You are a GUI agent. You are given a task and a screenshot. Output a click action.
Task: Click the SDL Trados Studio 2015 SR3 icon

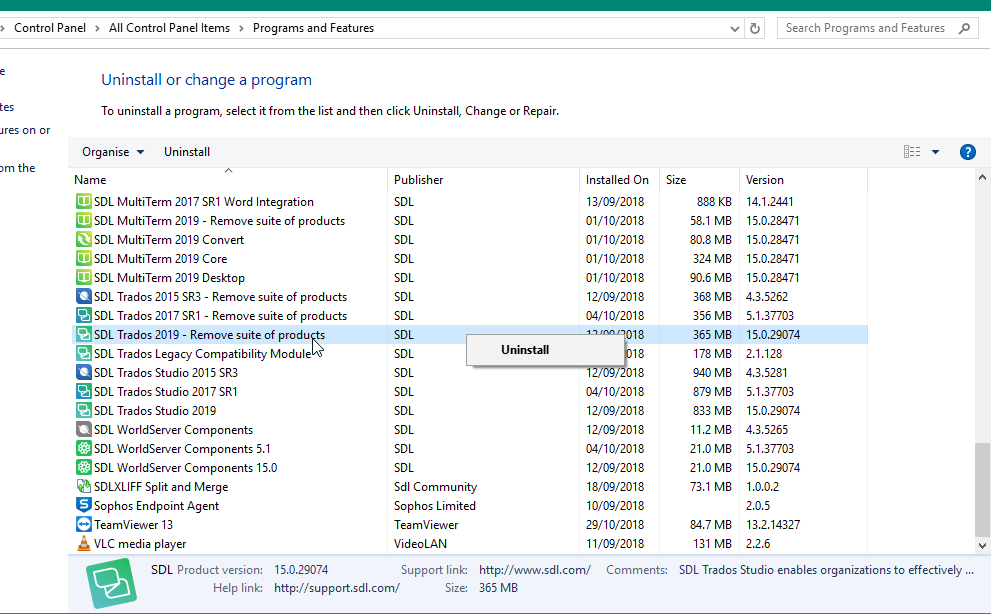[x=83, y=372]
